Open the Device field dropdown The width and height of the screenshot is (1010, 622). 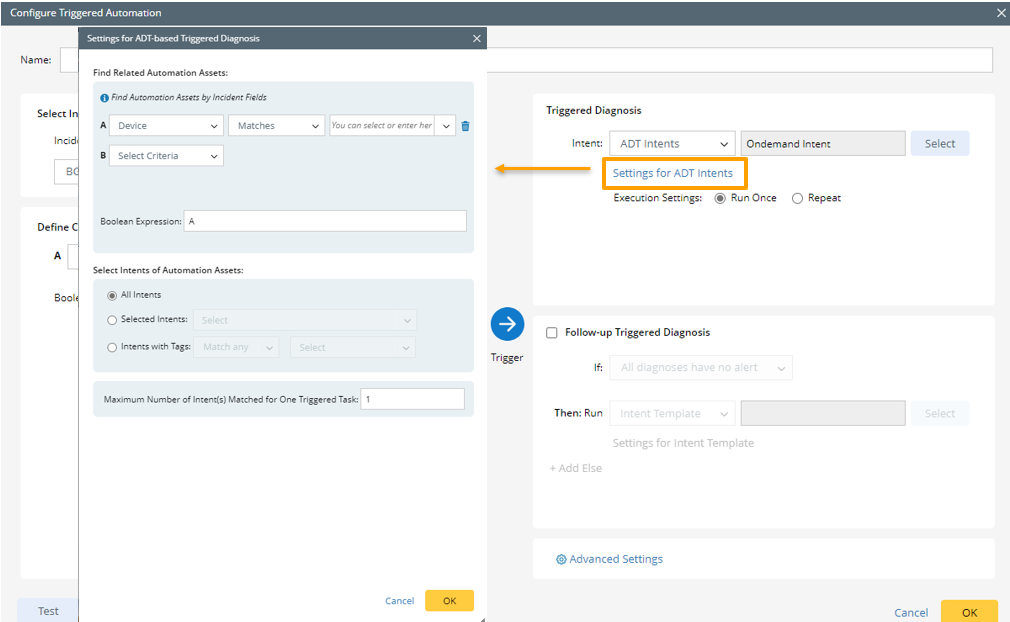pos(165,126)
